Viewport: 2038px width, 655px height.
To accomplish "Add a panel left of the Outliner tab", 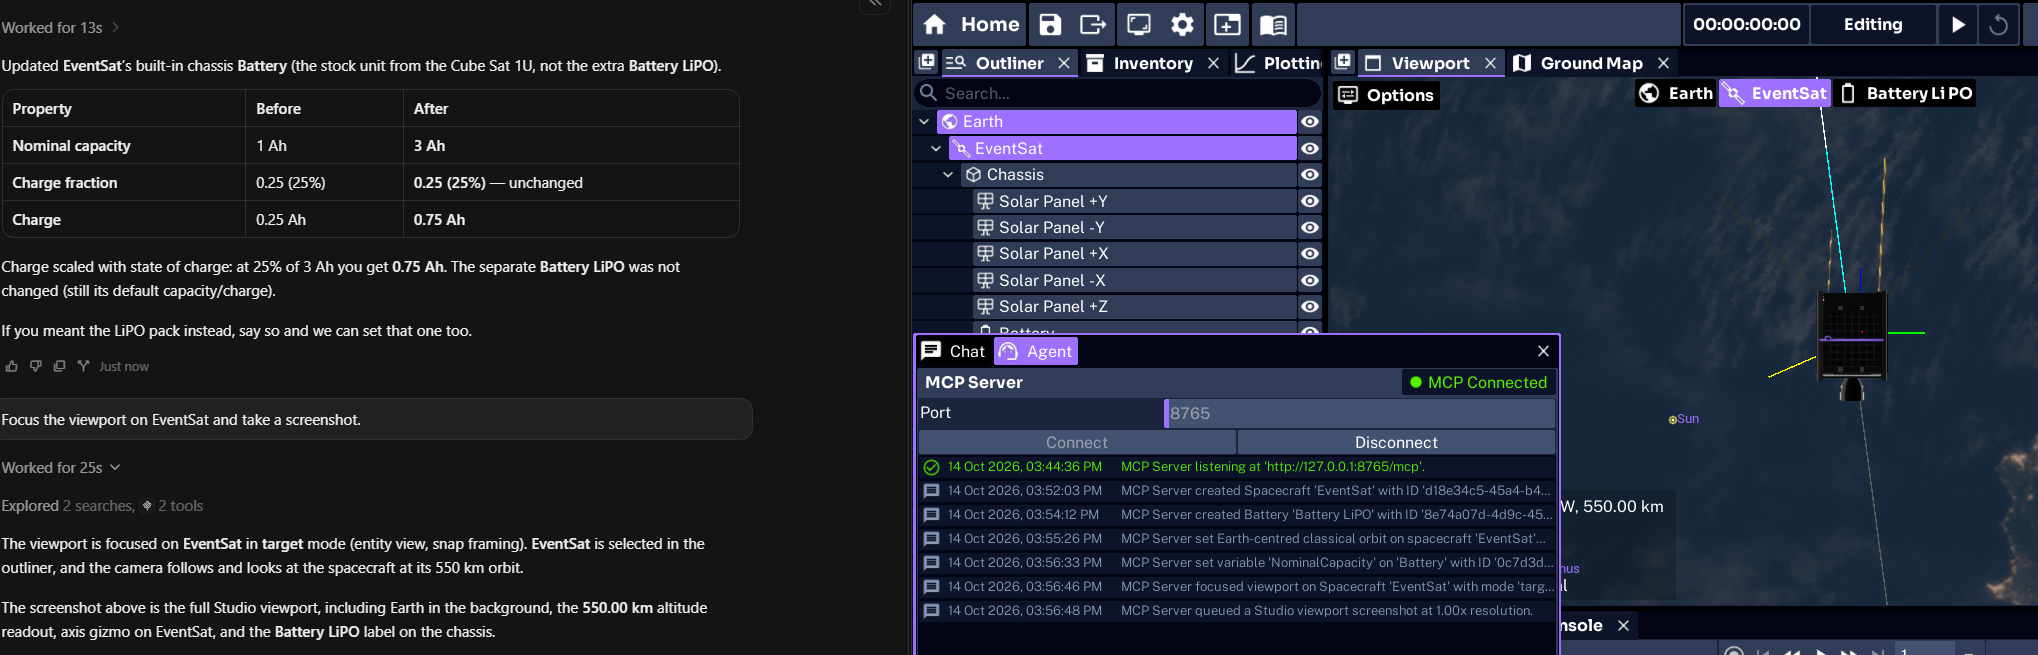I will coord(927,62).
